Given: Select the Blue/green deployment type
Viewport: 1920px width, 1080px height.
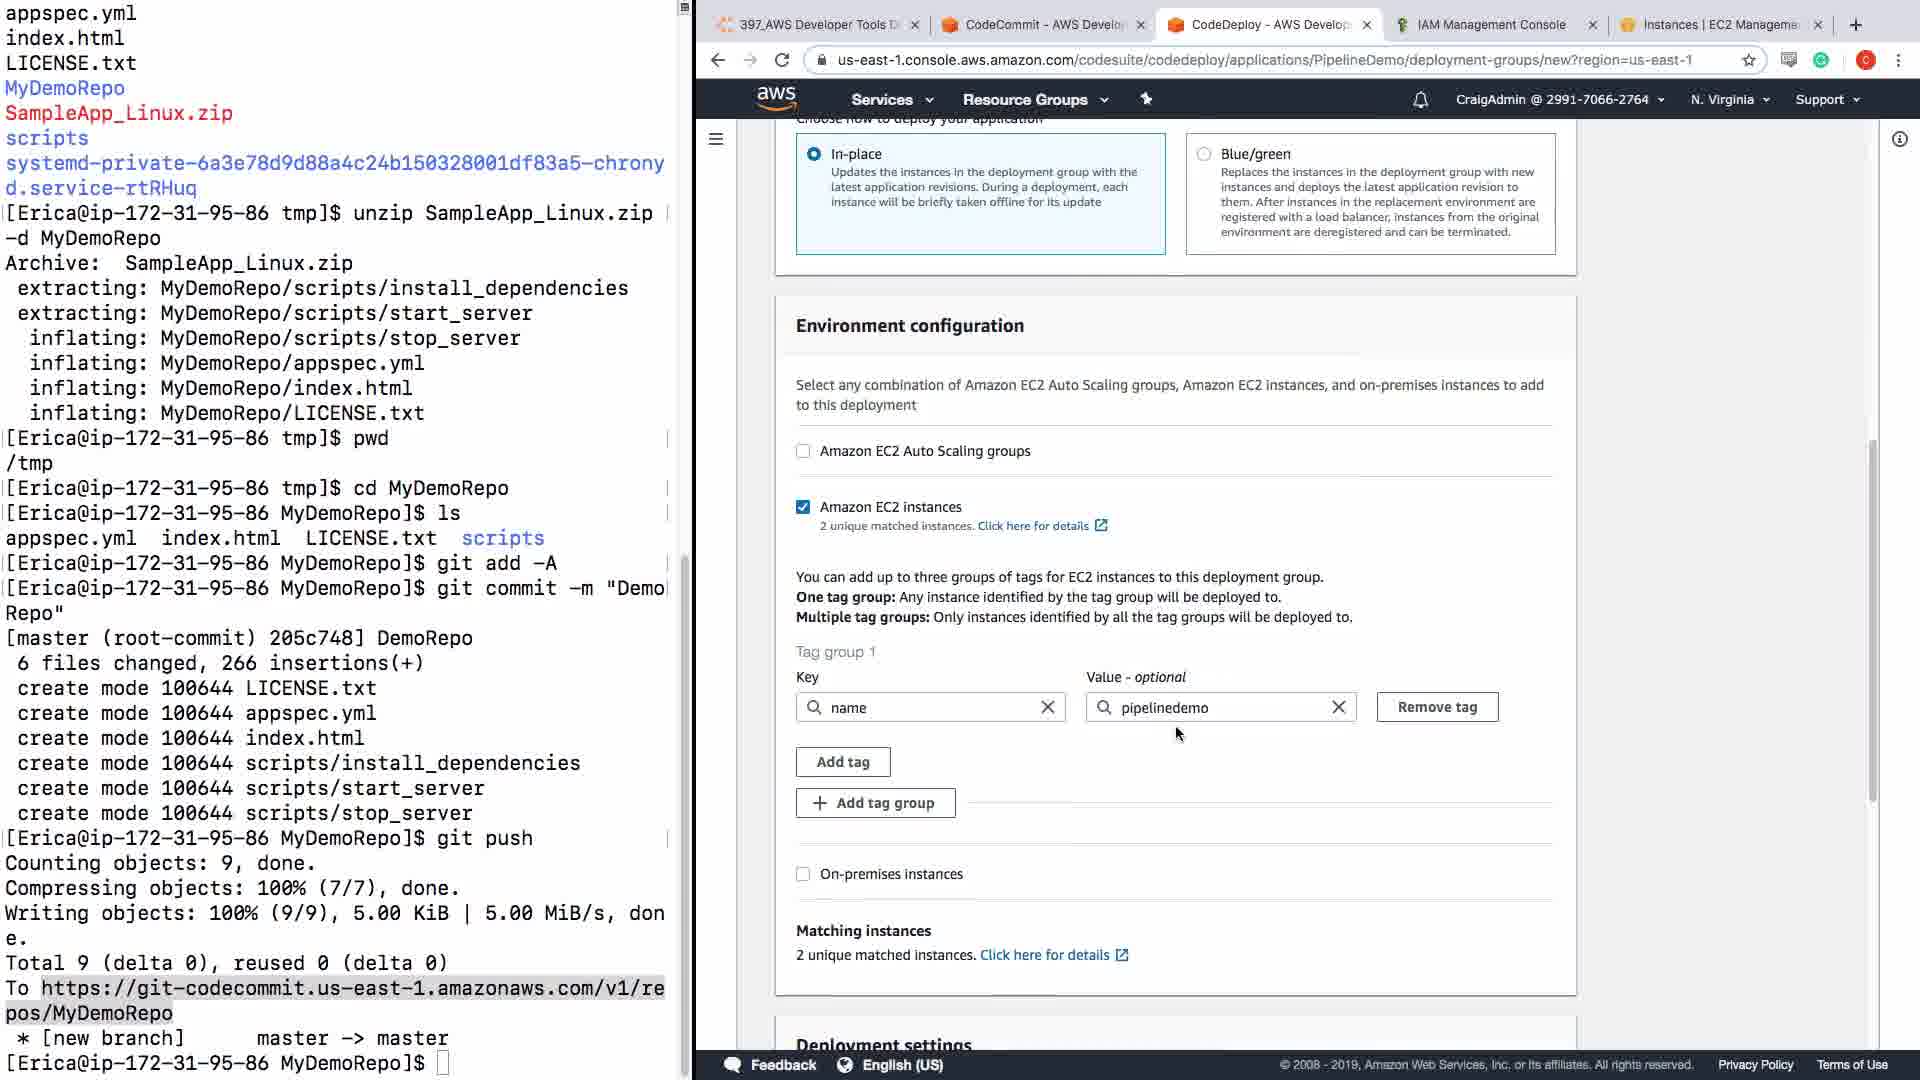Looking at the screenshot, I should tap(1204, 154).
